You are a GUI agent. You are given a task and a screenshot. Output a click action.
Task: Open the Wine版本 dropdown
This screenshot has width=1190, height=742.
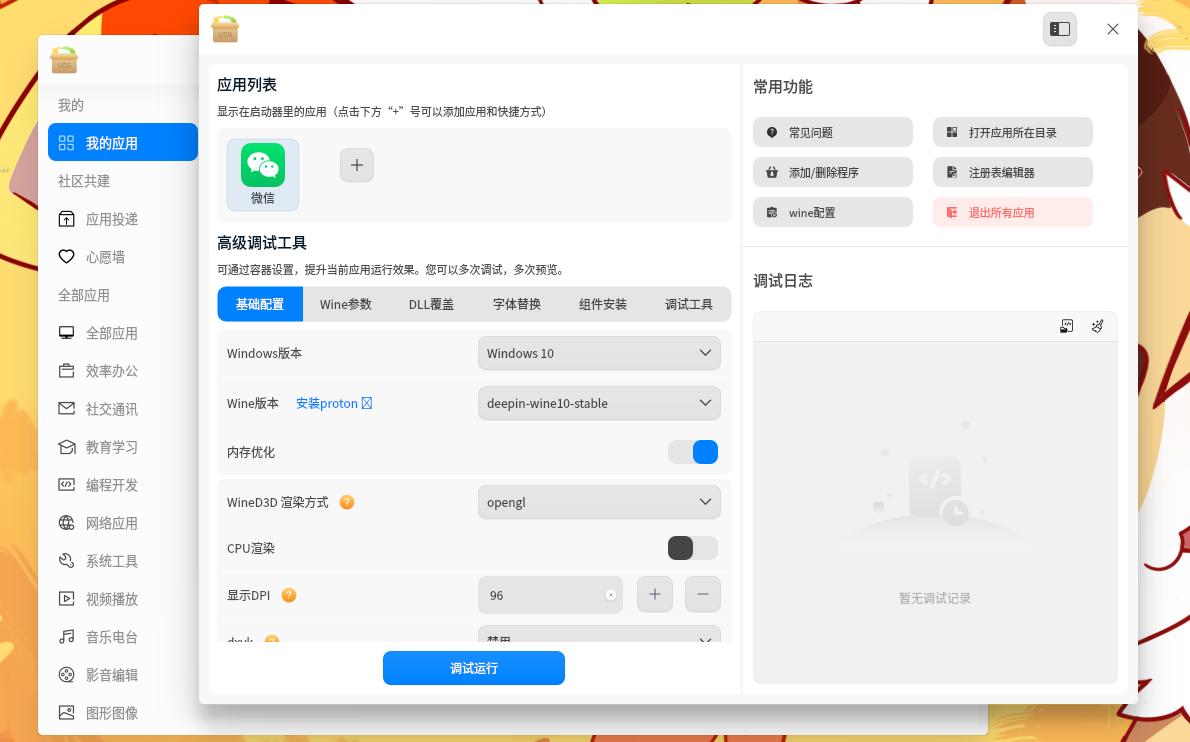[599, 404]
